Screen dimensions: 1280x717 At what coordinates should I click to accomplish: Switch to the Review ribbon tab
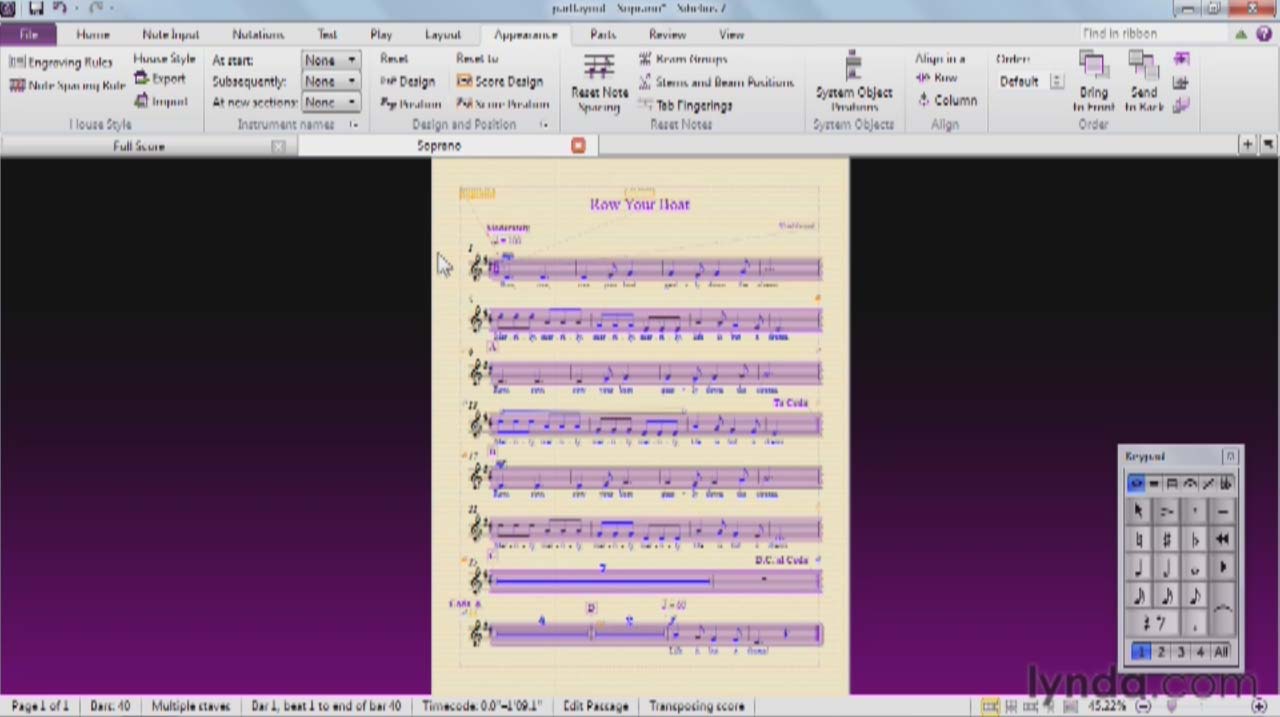667,34
